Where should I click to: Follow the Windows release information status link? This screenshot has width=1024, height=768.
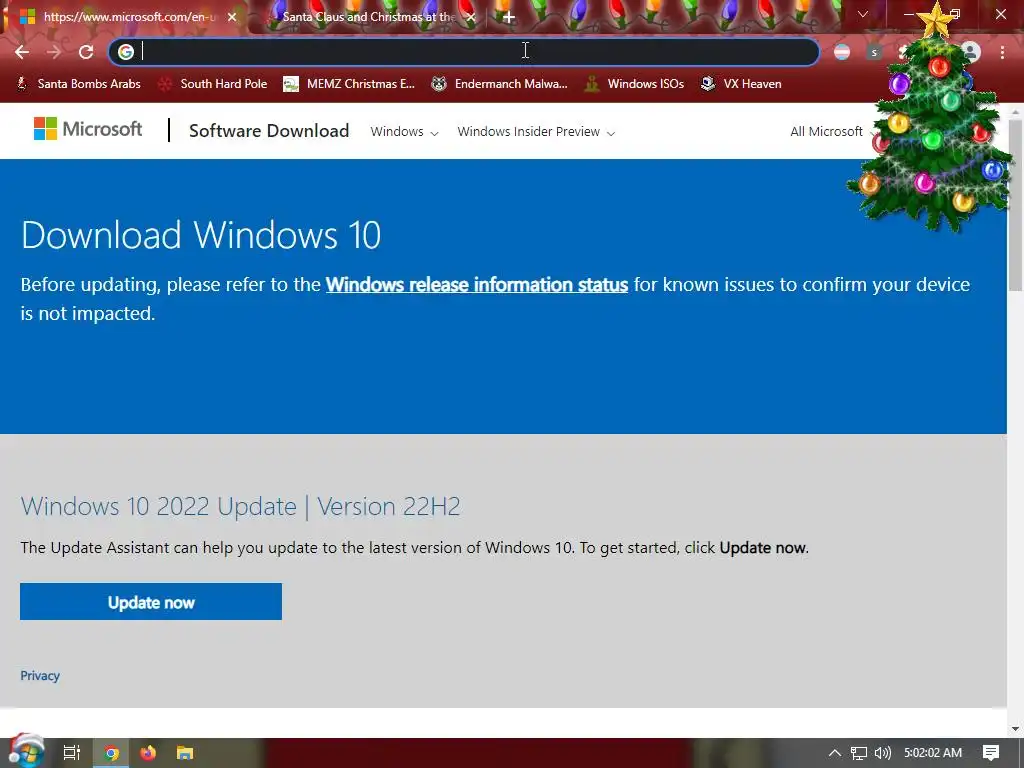point(477,285)
